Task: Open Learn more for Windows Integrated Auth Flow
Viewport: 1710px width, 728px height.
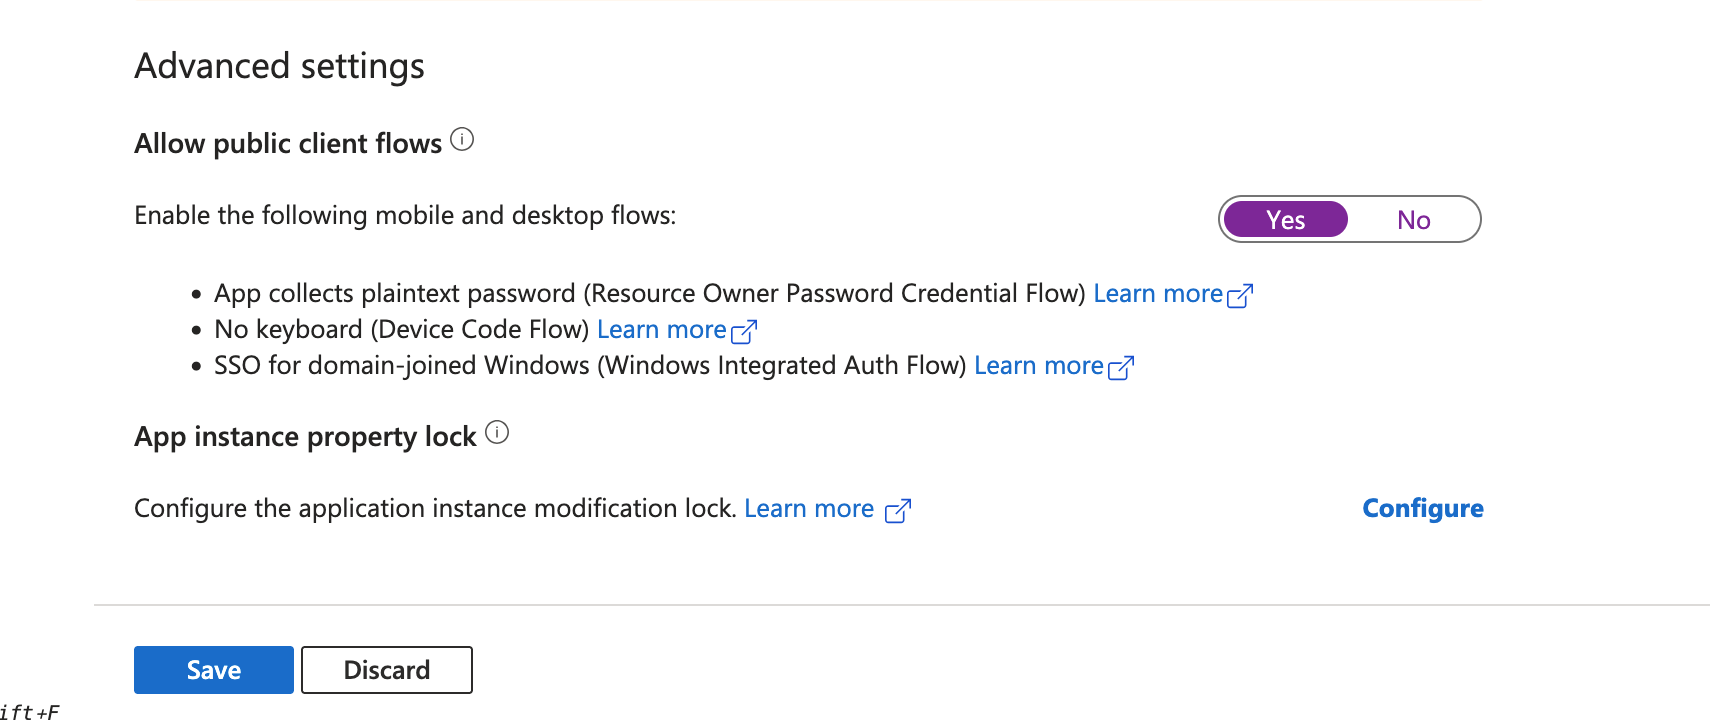Action: pos(1039,366)
